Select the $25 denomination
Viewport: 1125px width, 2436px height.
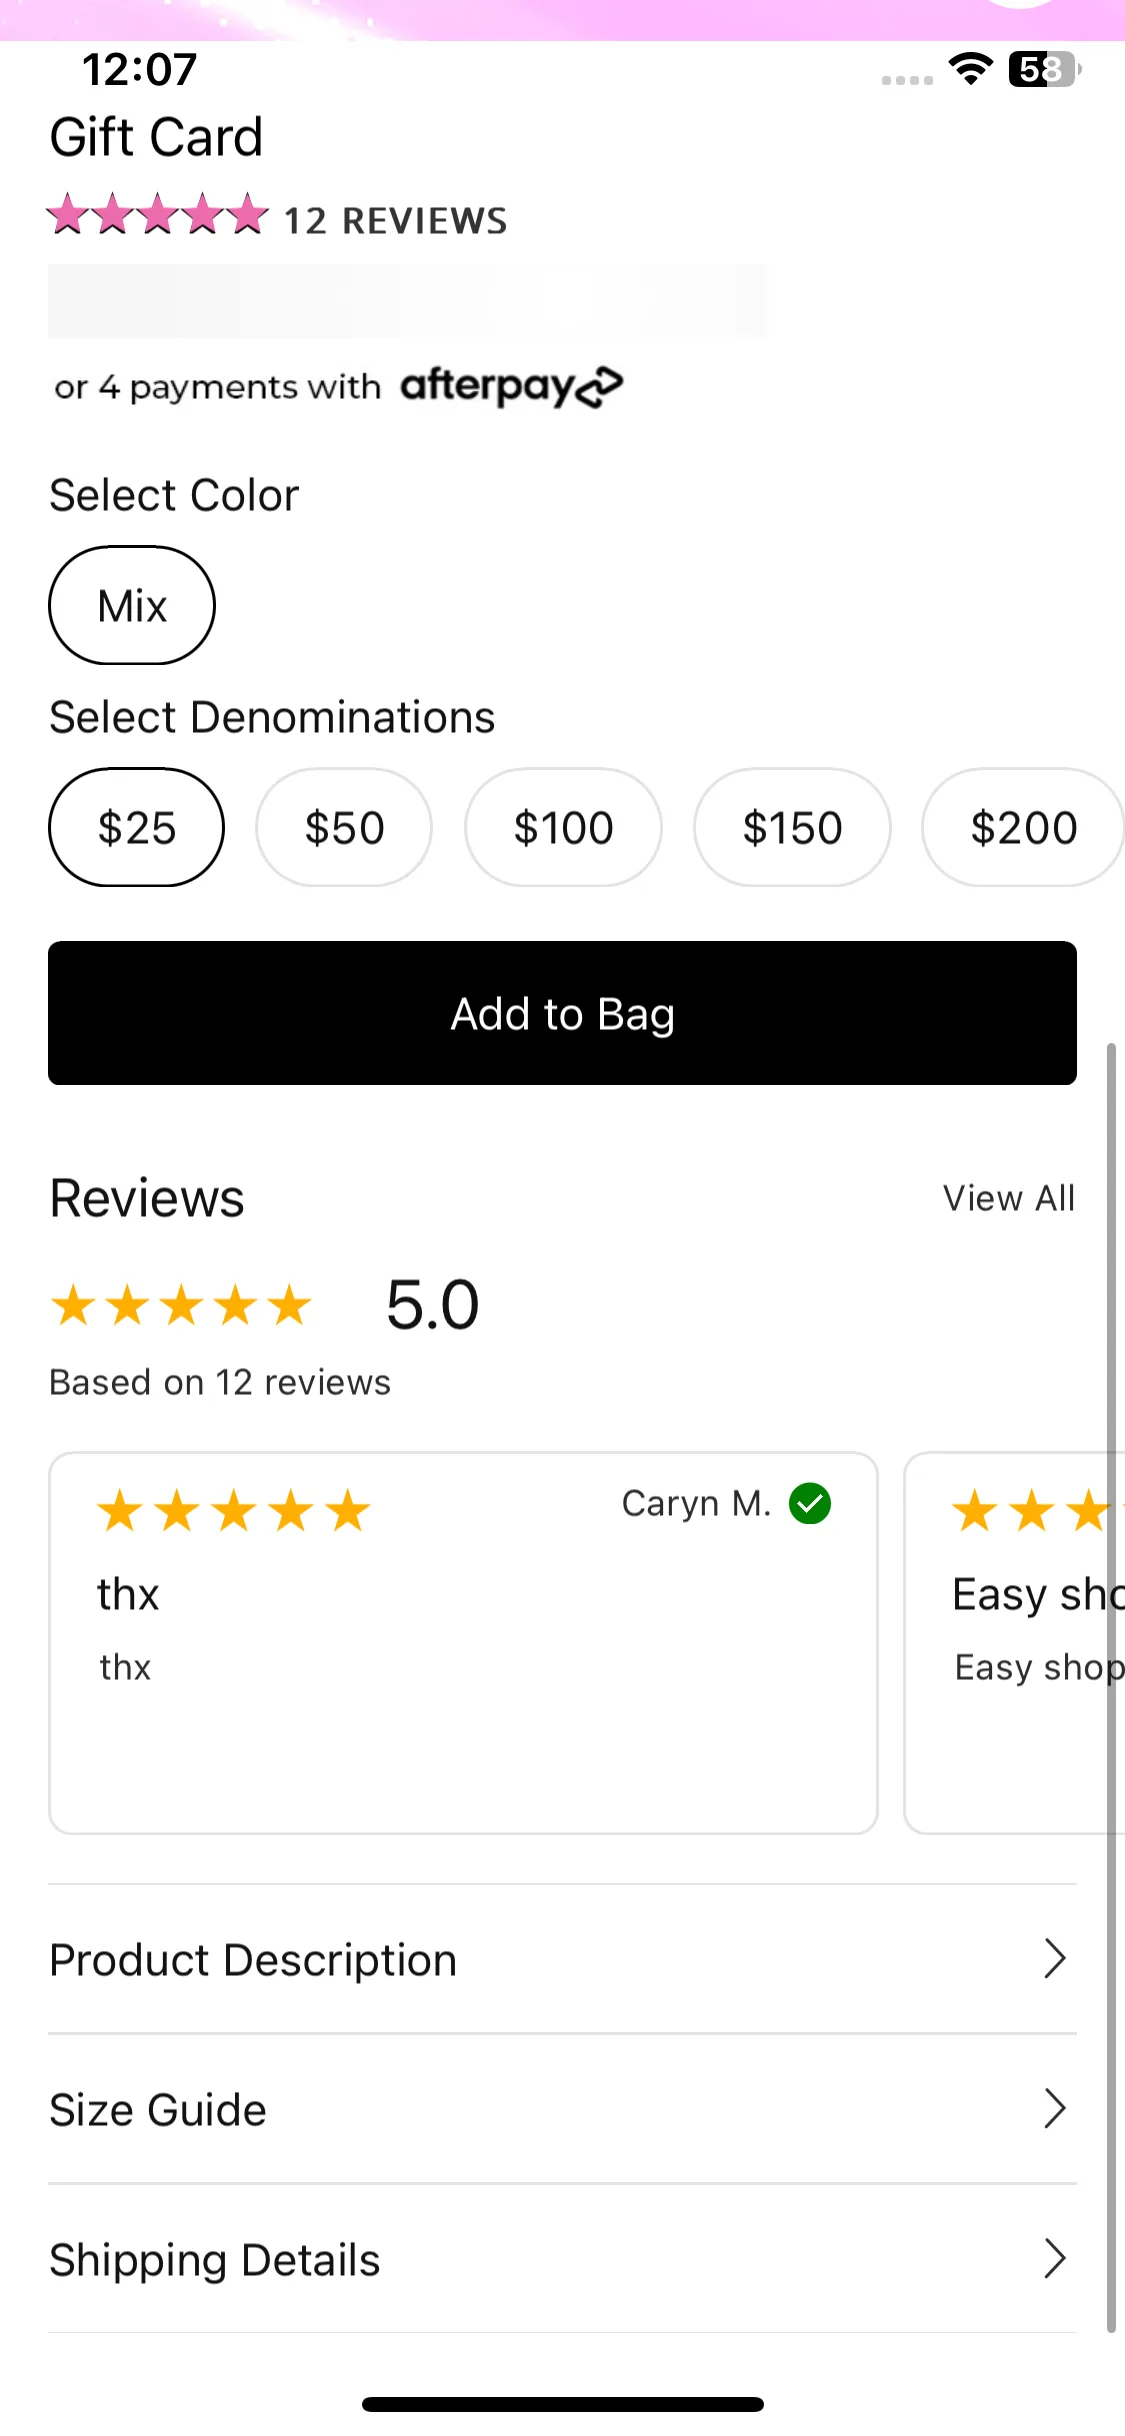(x=136, y=827)
